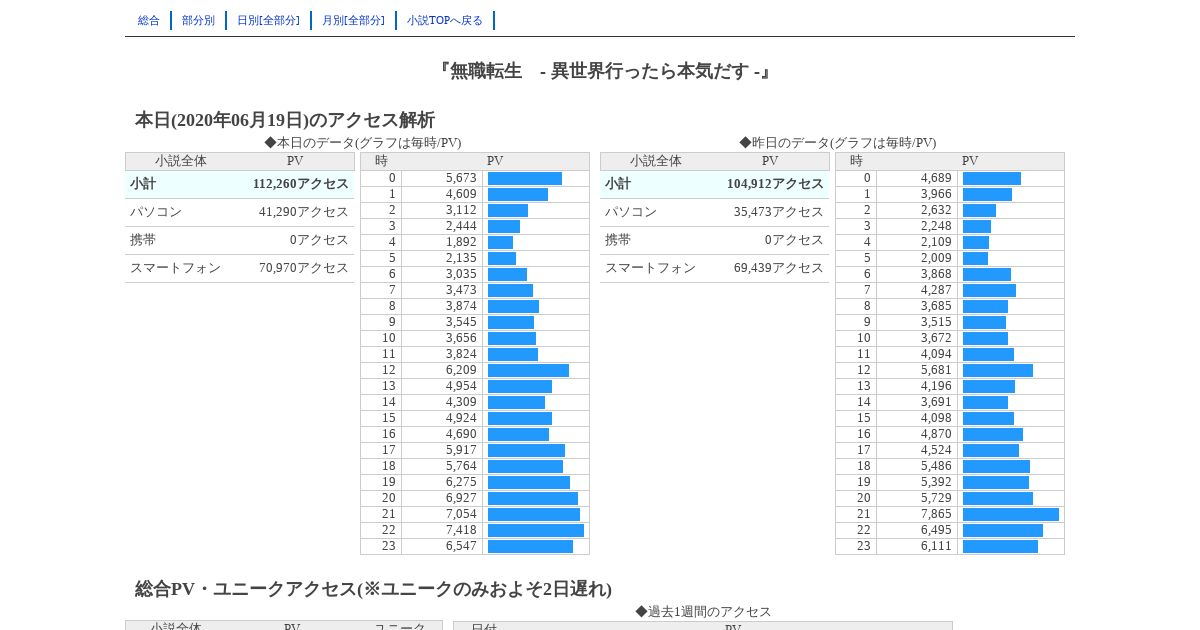The width and height of the screenshot is (1200, 630).
Task: Open the 月別[全部分] link
Action: pyautogui.click(x=353, y=20)
